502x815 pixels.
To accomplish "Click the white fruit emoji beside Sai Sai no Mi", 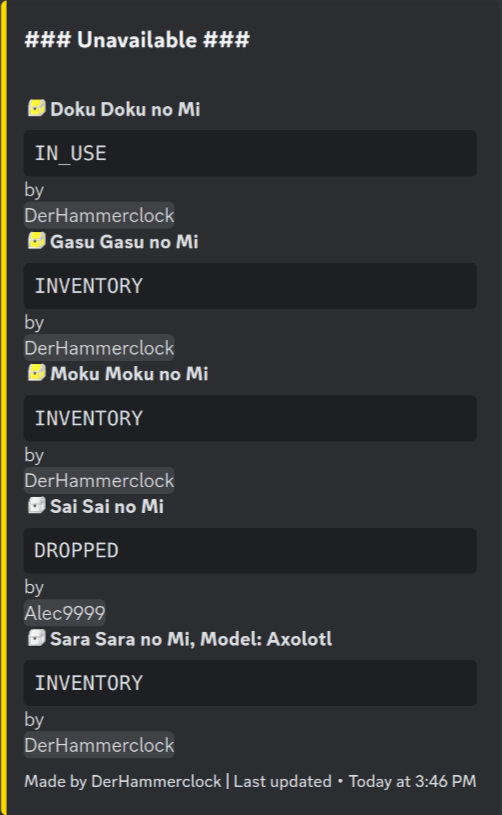I will point(36,506).
